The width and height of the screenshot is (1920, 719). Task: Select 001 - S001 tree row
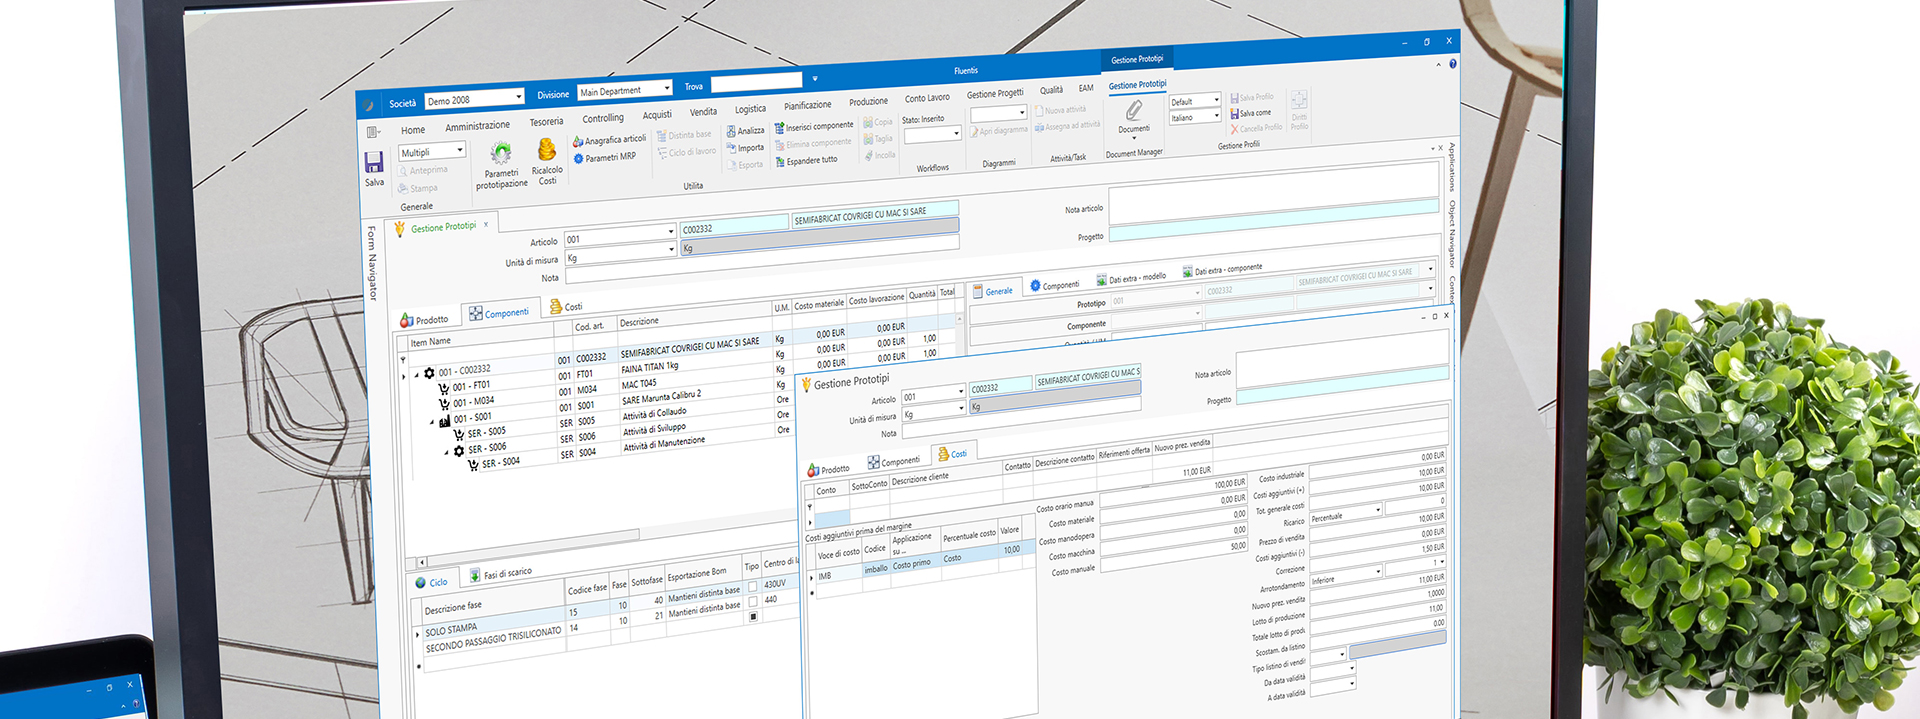470,418
